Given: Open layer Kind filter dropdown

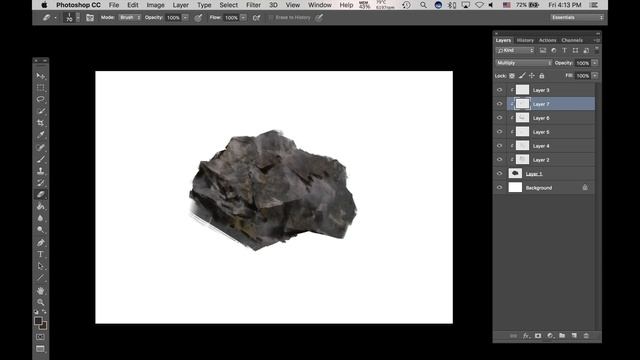Looking at the screenshot, I should point(515,50).
